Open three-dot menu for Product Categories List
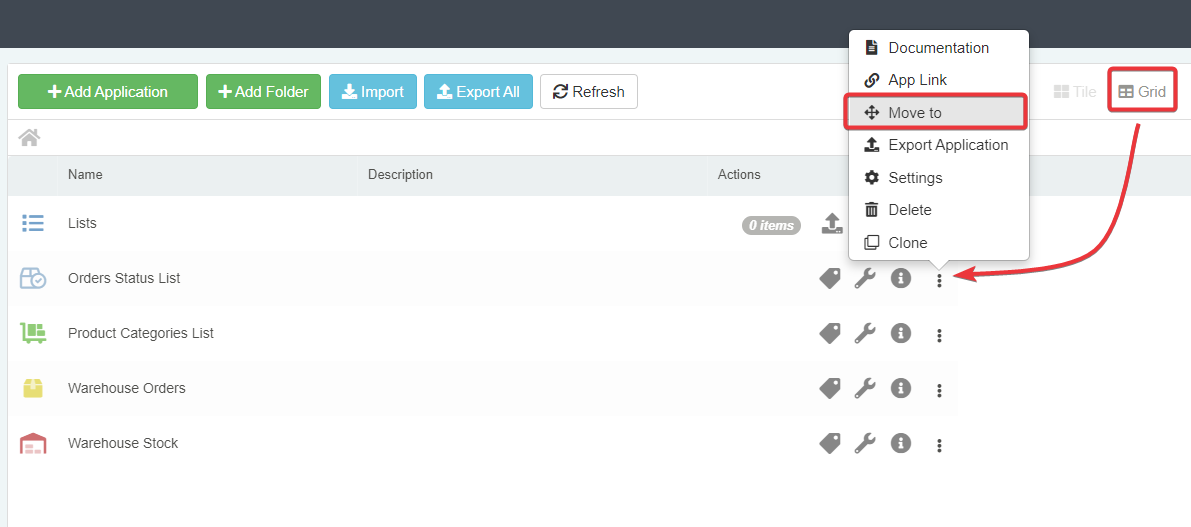Viewport: 1191px width, 527px height. [x=939, y=335]
